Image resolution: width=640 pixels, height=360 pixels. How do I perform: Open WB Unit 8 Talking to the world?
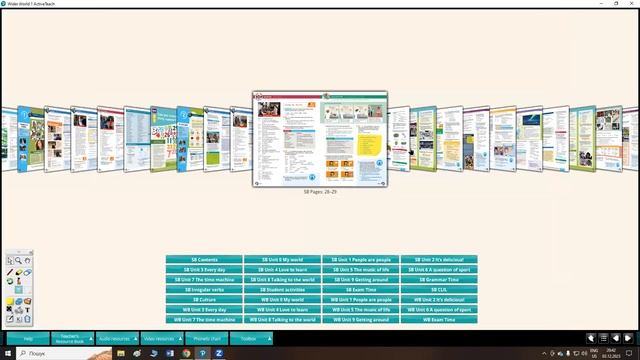coord(282,320)
